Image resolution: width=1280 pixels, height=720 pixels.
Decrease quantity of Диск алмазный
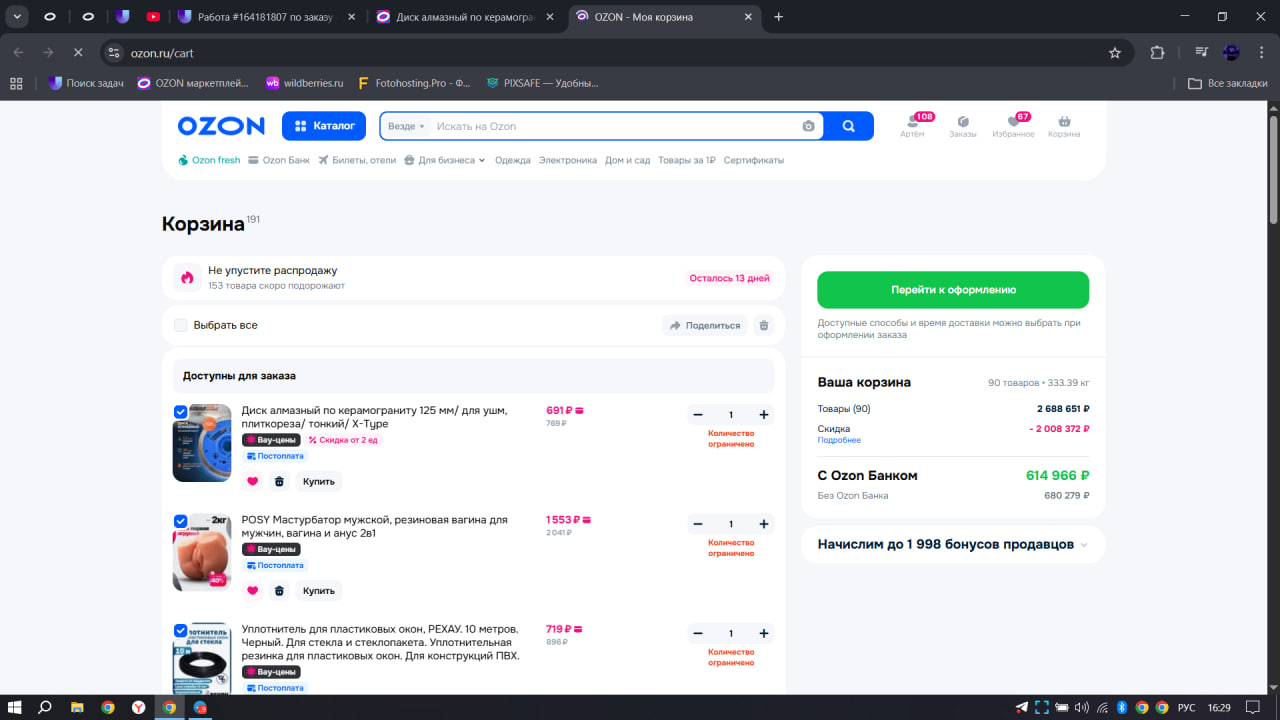698,415
